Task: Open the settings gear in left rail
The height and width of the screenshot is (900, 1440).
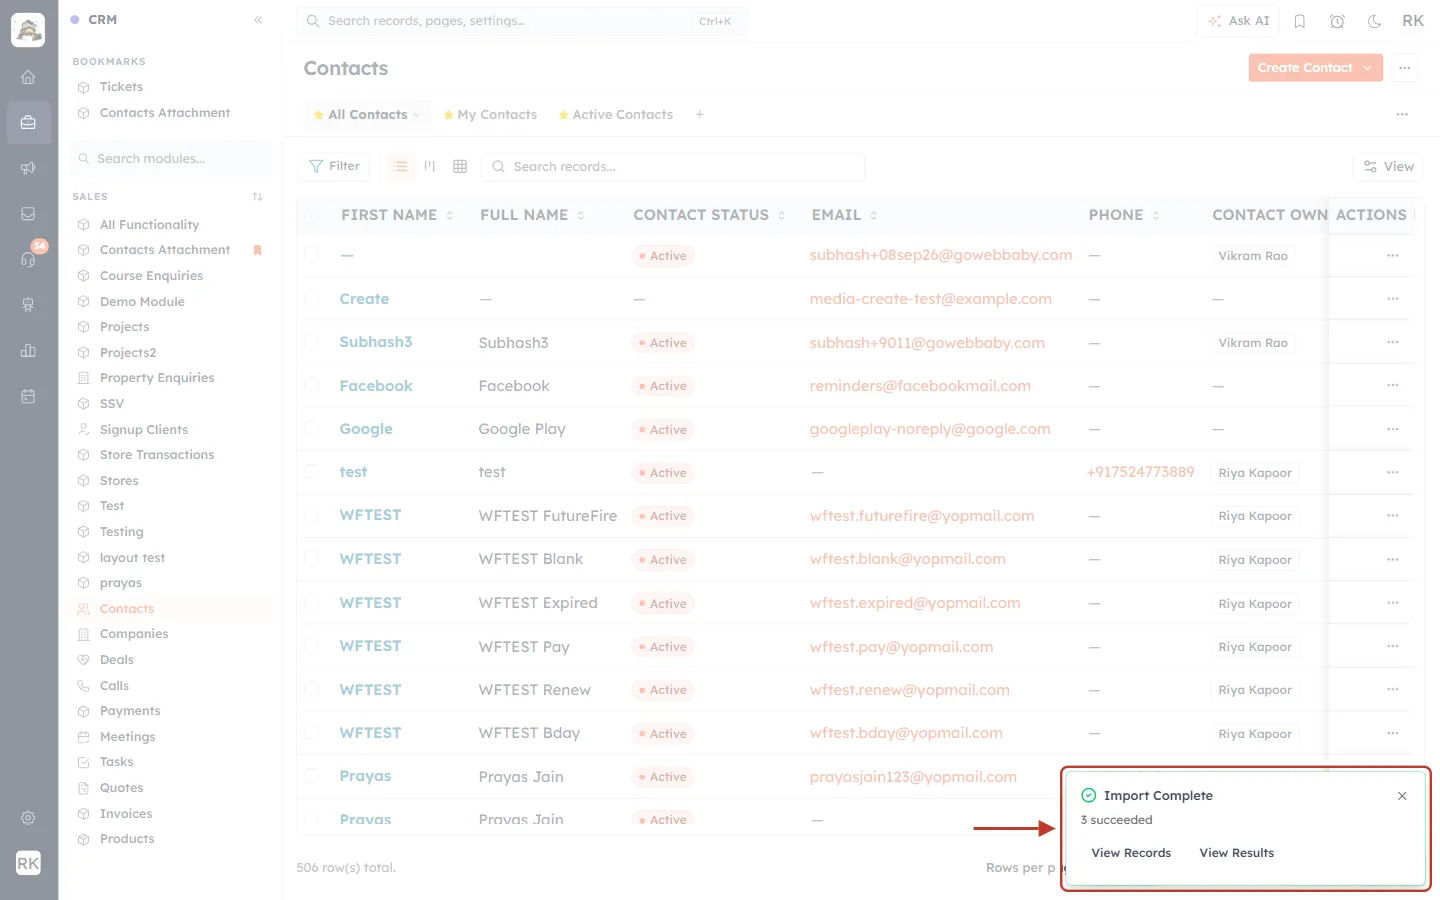Action: click(28, 818)
